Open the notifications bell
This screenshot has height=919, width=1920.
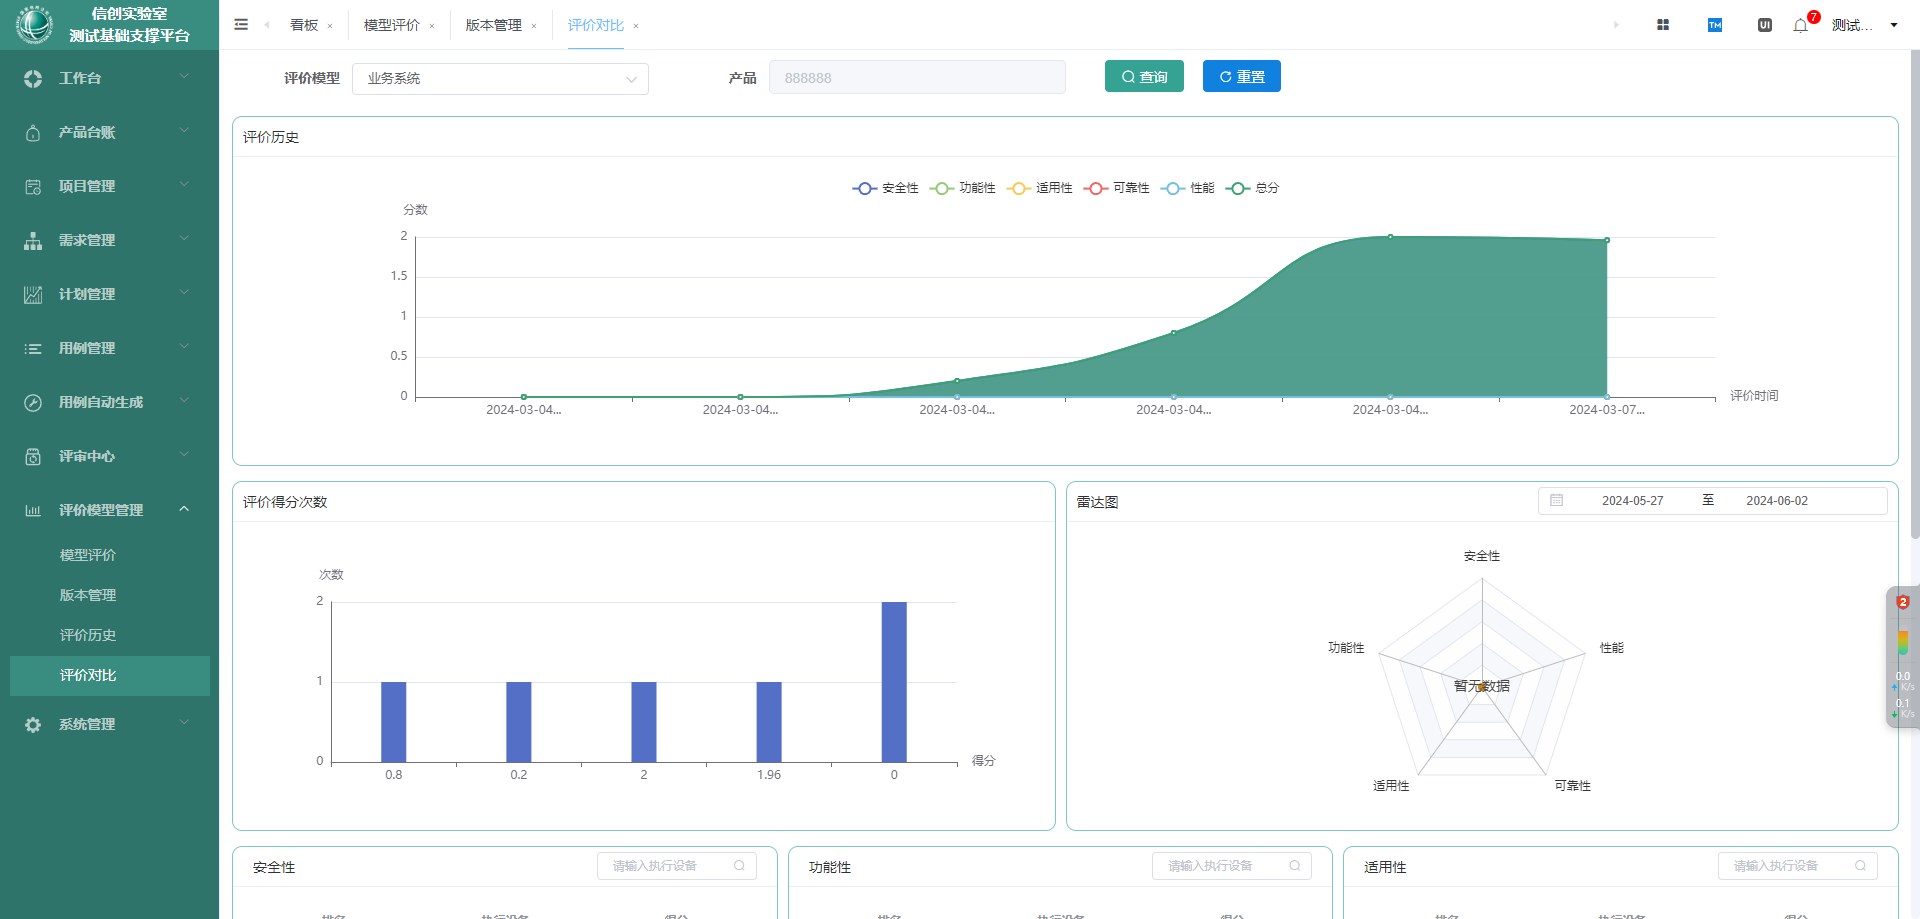1801,26
